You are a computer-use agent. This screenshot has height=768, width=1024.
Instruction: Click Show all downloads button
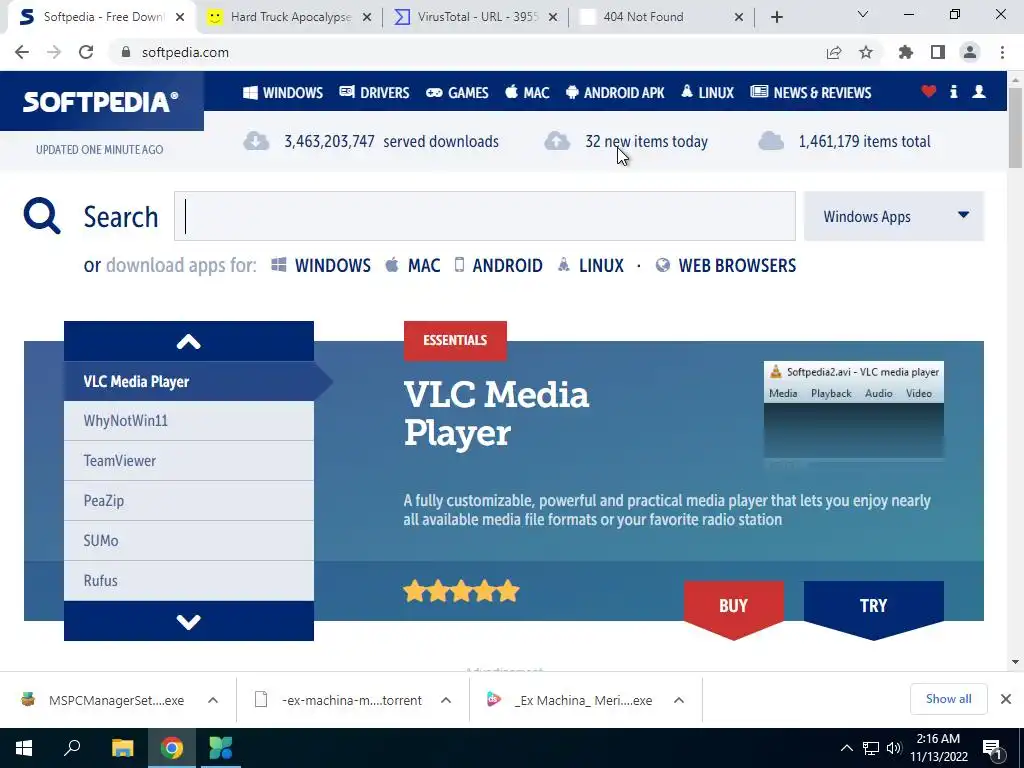coord(948,699)
